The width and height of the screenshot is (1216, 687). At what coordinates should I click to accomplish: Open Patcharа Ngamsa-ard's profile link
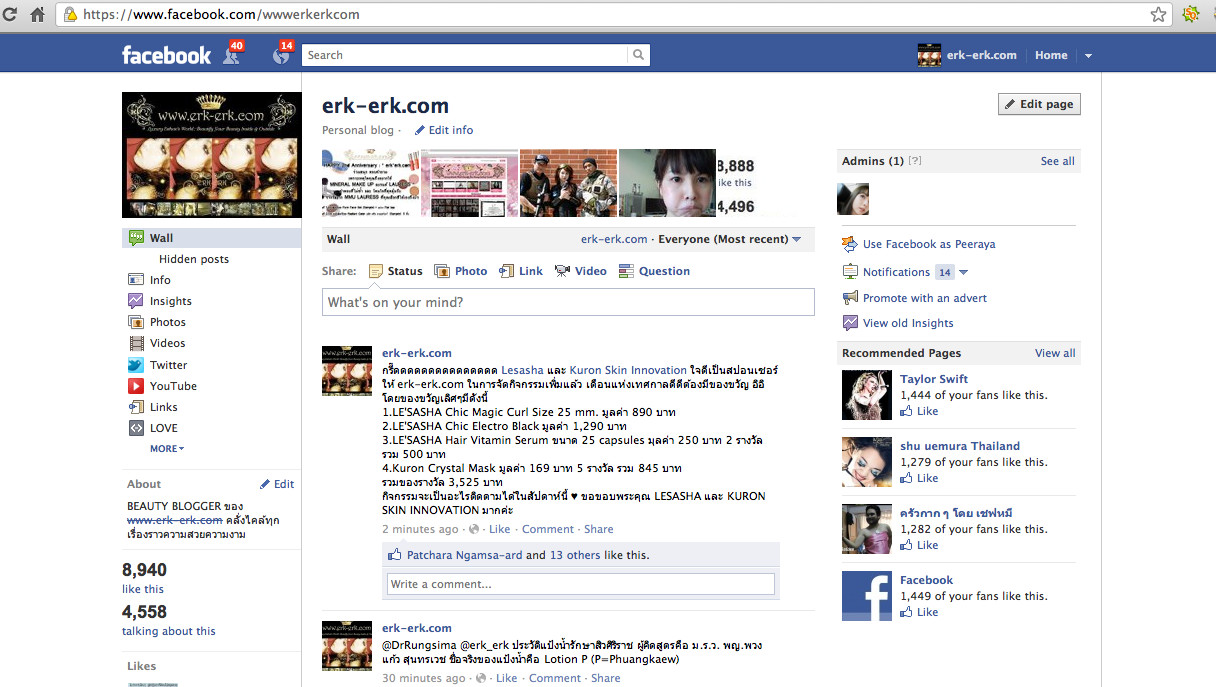coord(464,555)
